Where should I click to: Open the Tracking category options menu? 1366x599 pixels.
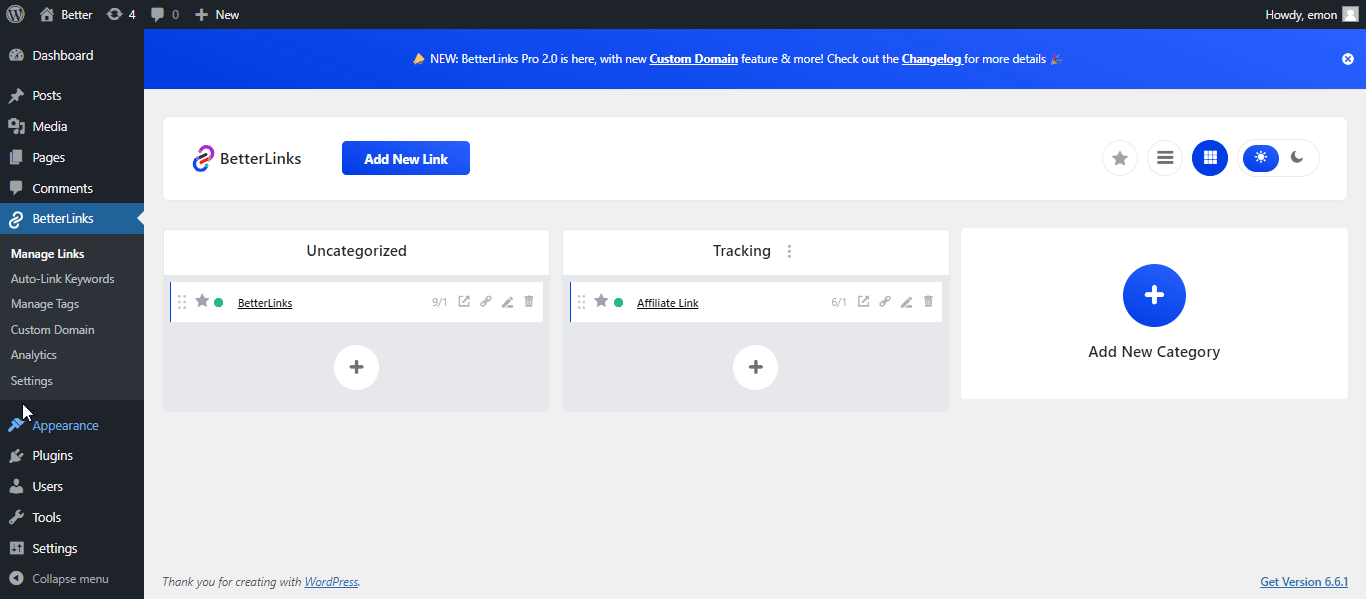tap(789, 251)
